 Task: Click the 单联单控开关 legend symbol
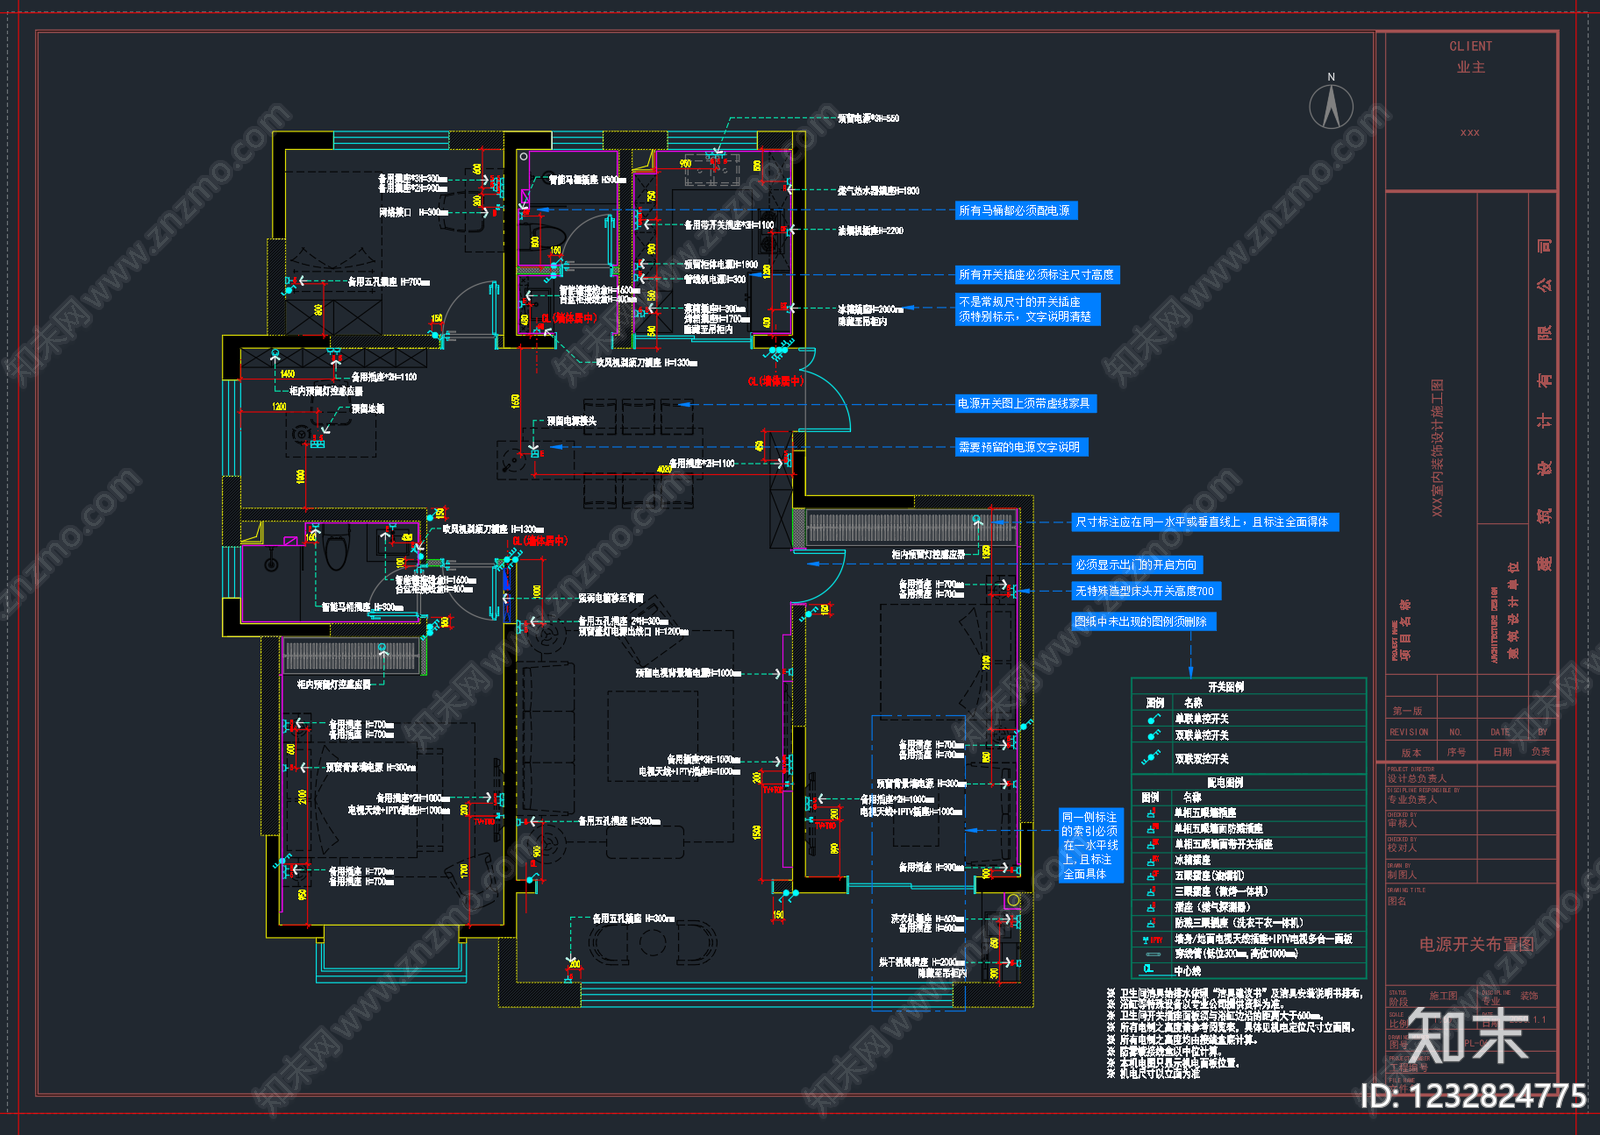click(x=1154, y=719)
